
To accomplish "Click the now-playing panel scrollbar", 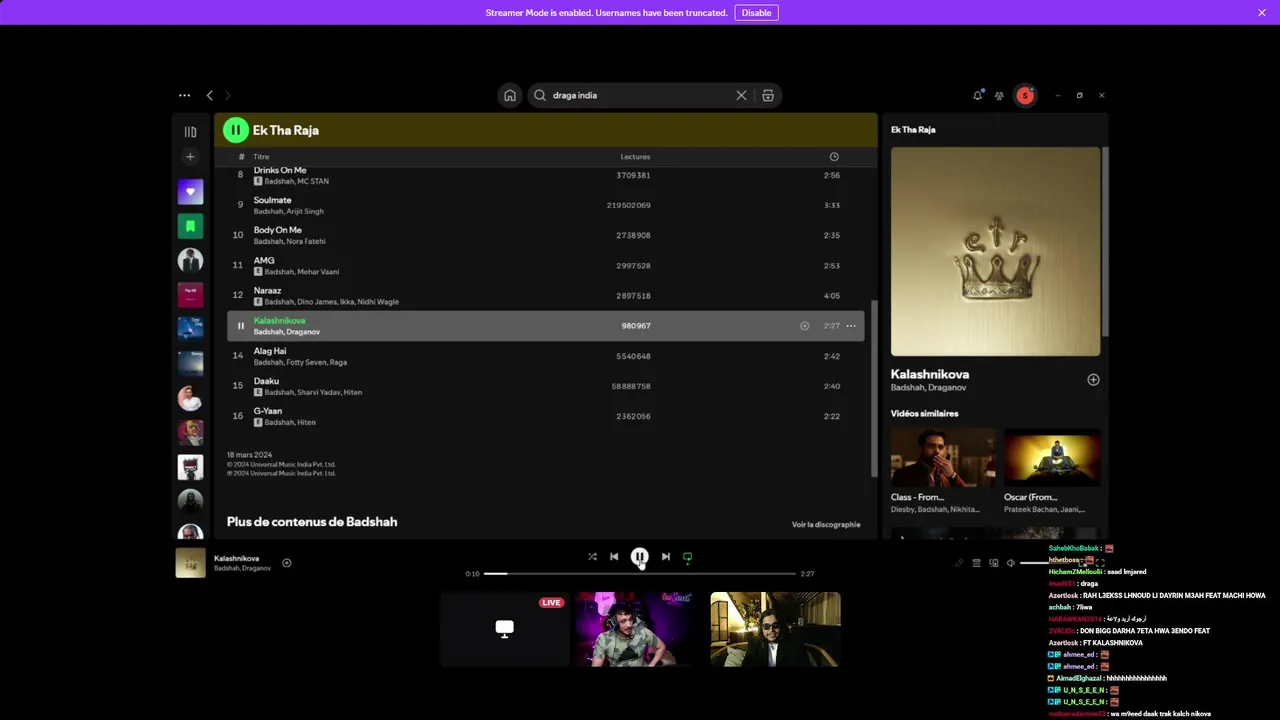I will pyautogui.click(x=1105, y=242).
